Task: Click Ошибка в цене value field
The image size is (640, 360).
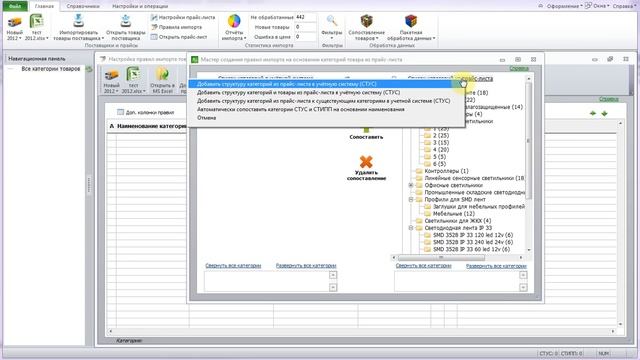Action: click(305, 37)
